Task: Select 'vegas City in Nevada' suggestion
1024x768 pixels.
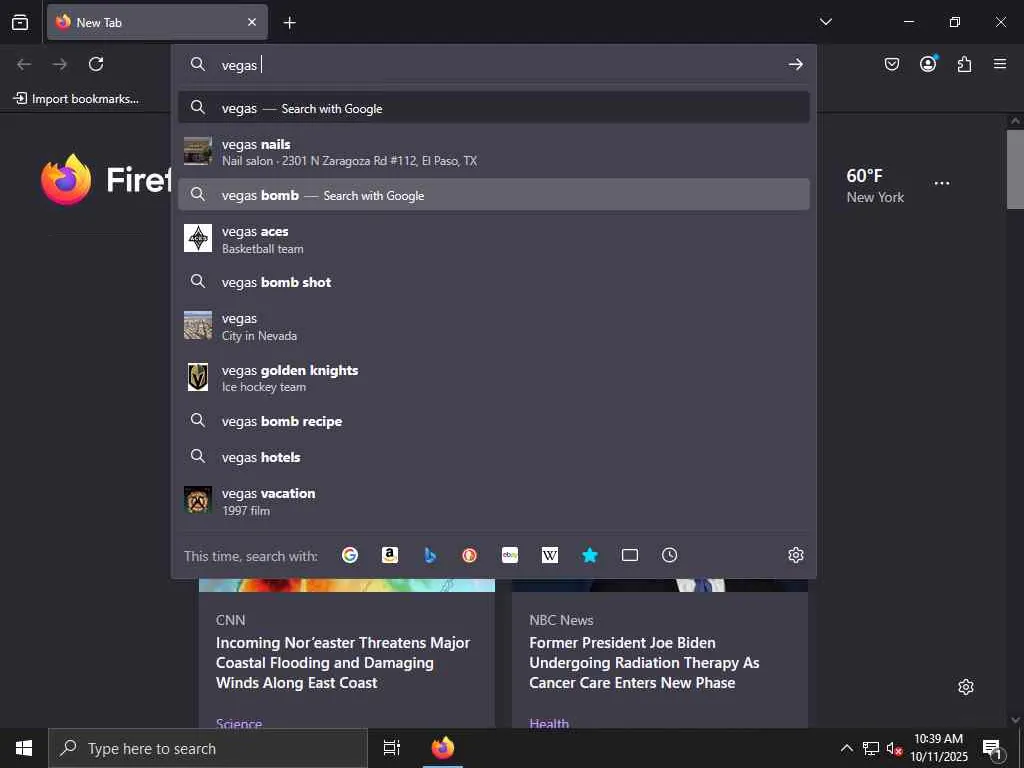Action: coord(494,326)
